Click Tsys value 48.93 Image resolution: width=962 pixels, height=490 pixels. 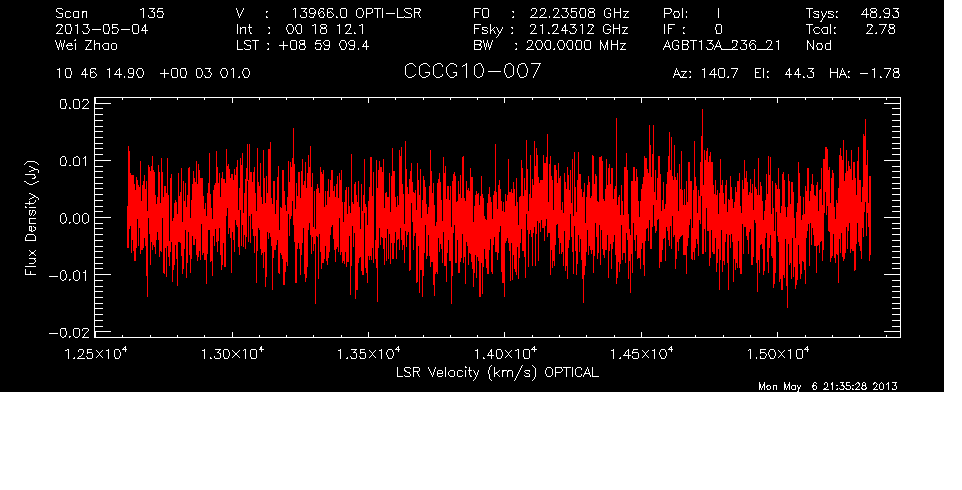click(882, 13)
